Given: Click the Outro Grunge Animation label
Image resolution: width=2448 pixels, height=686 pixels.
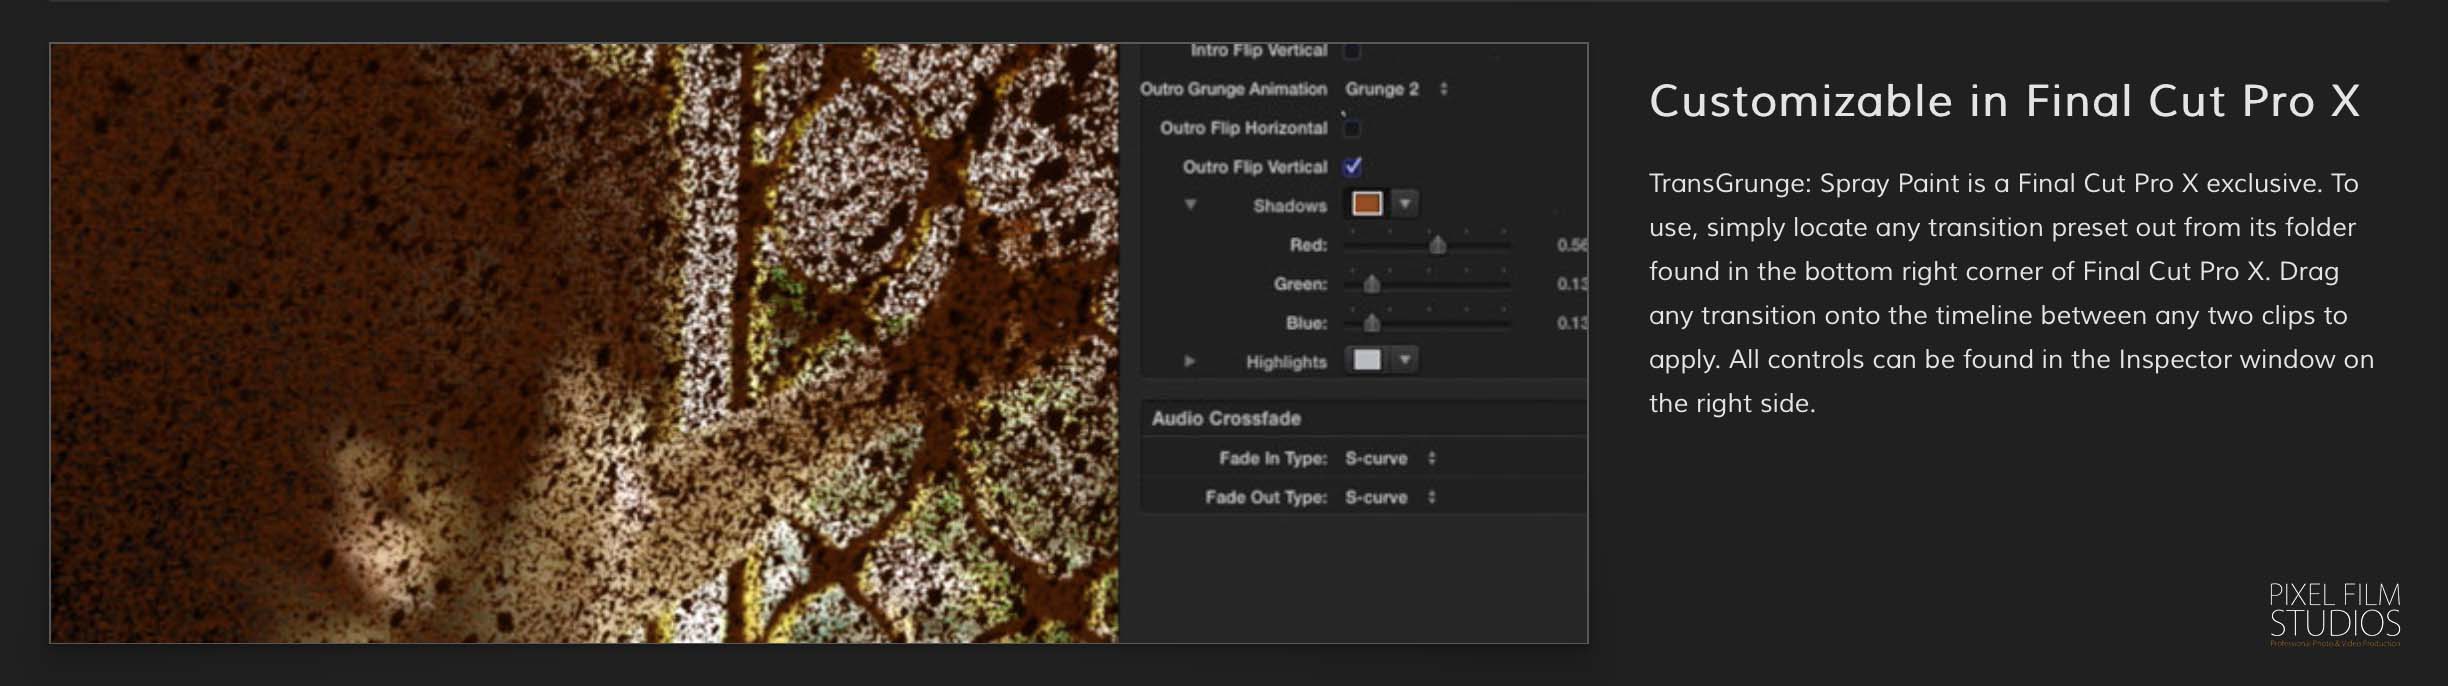Looking at the screenshot, I should point(1233,89).
